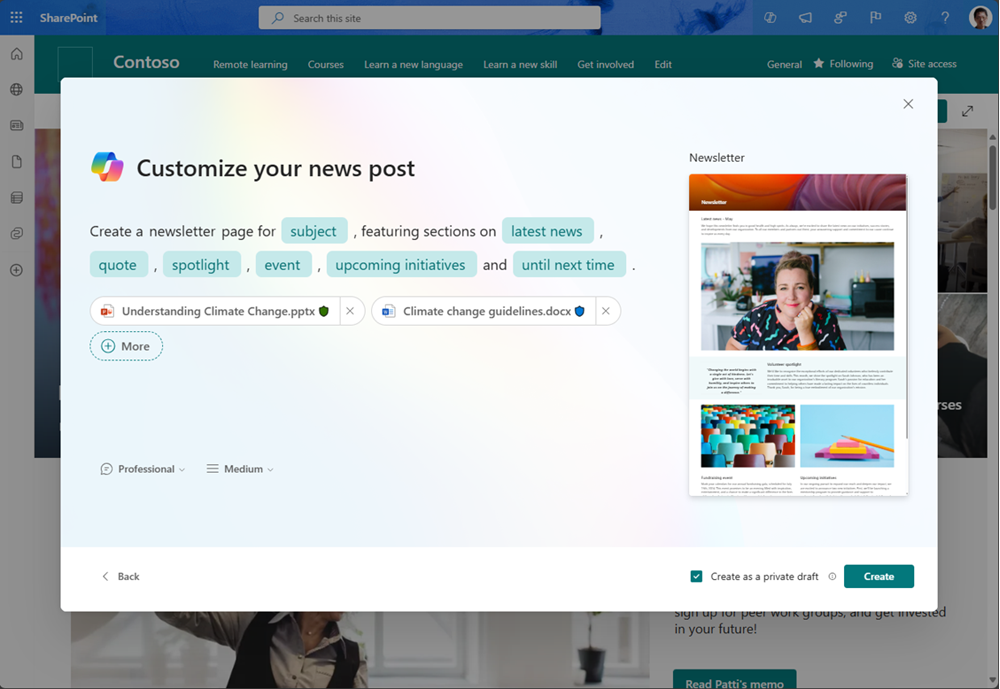Open the Remote learning menu
This screenshot has width=1000, height=689.
[250, 64]
